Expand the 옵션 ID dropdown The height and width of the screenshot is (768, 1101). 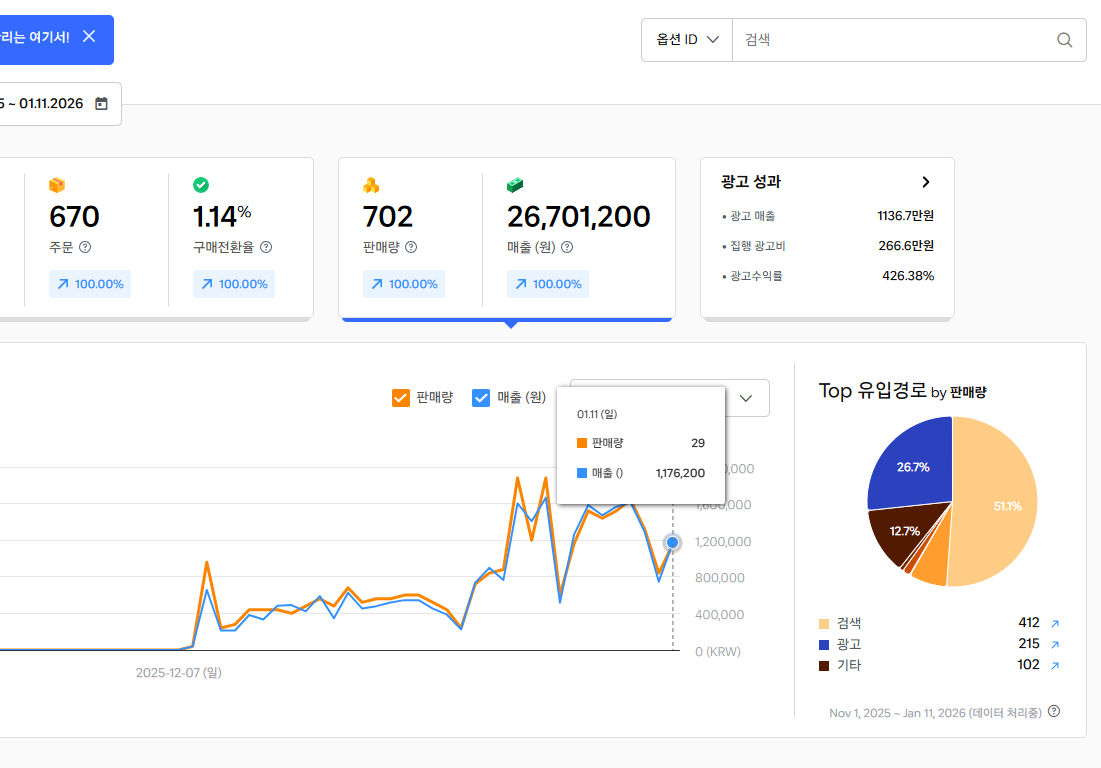pyautogui.click(x=687, y=40)
